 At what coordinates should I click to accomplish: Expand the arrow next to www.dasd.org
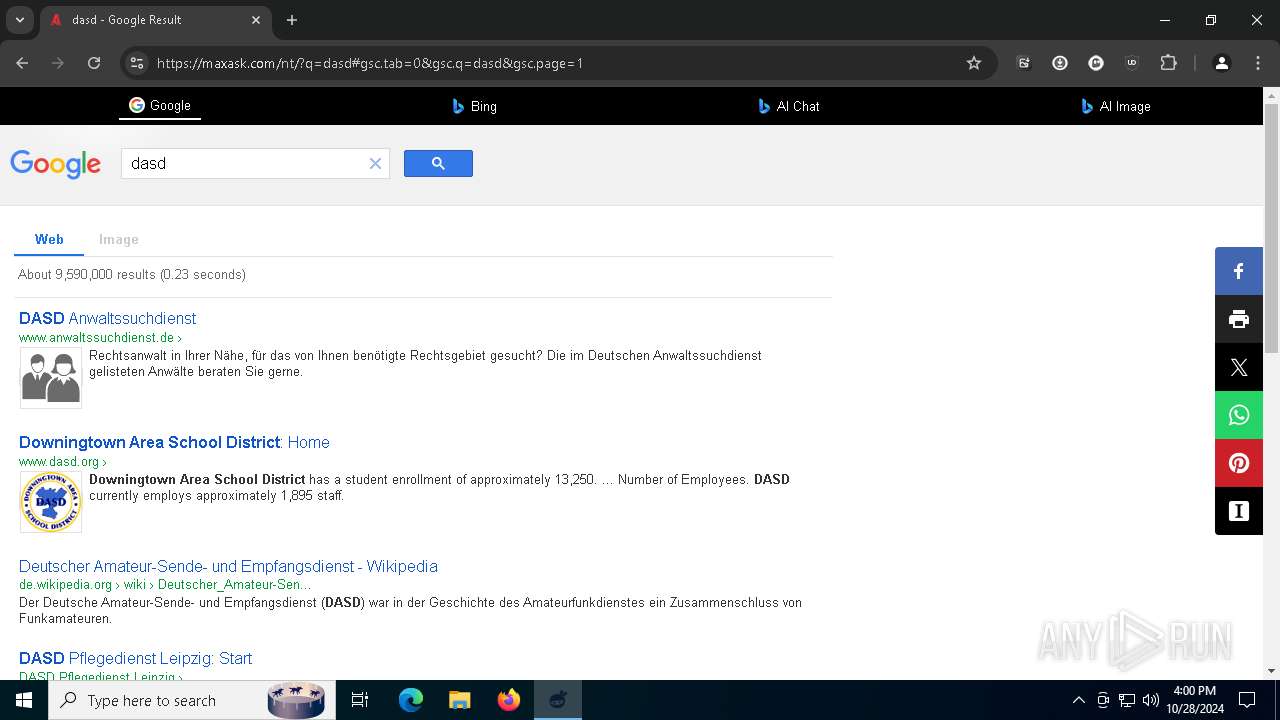(104, 462)
